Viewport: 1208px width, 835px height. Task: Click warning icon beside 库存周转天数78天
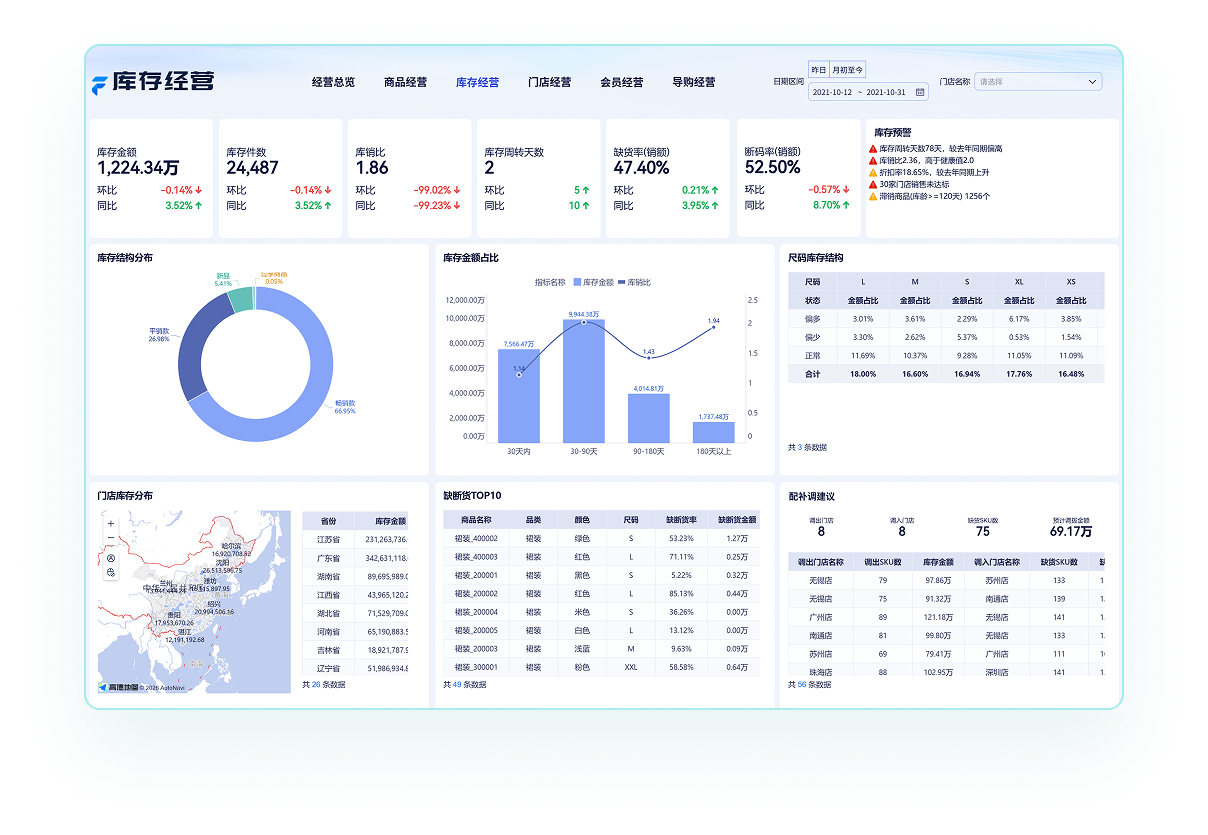pyautogui.click(x=873, y=149)
